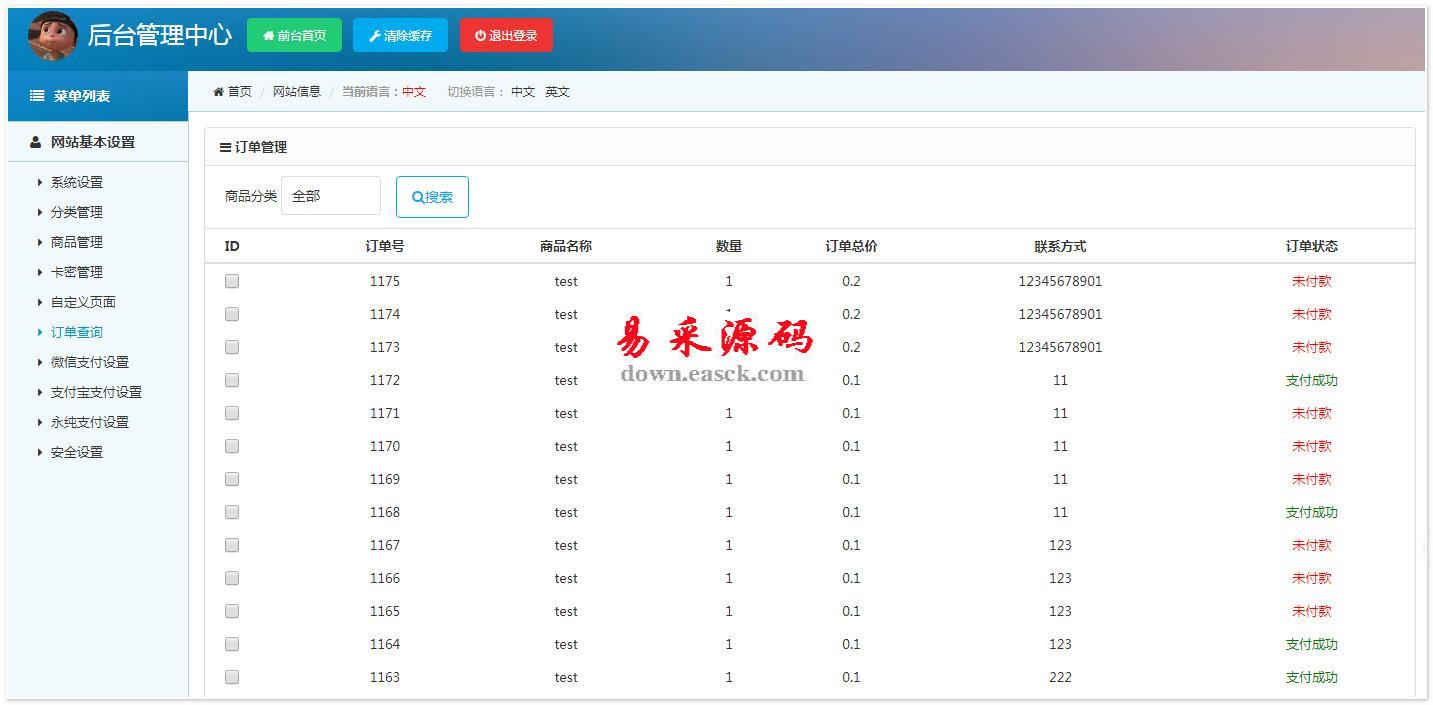1433x705 pixels.
Task: Open the 商品分类 dropdown showing 全部
Action: [x=331, y=196]
